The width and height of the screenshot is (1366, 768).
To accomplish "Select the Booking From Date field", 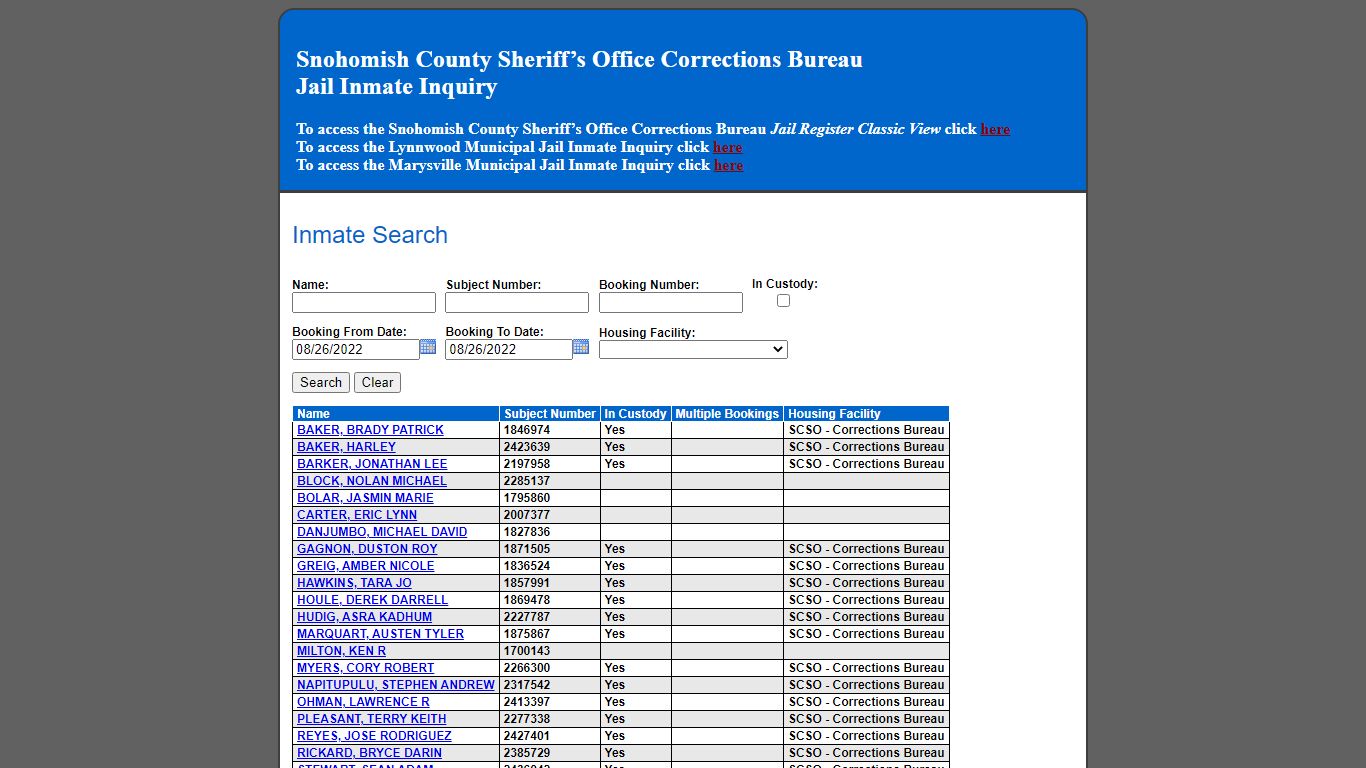I will click(x=356, y=350).
